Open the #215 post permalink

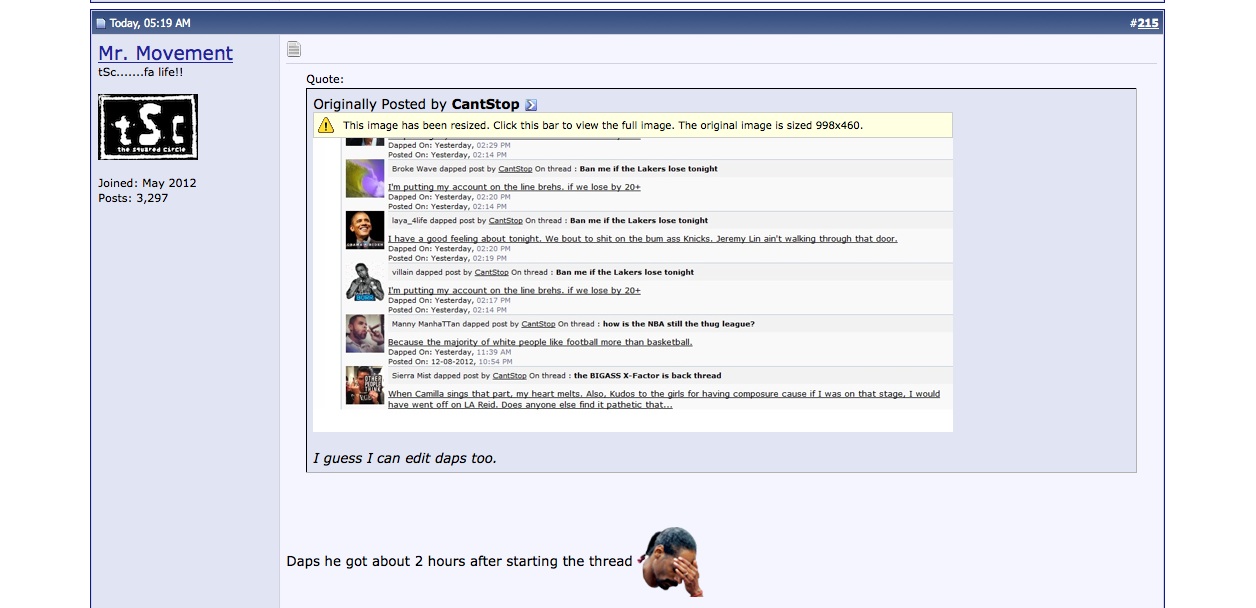point(1147,23)
